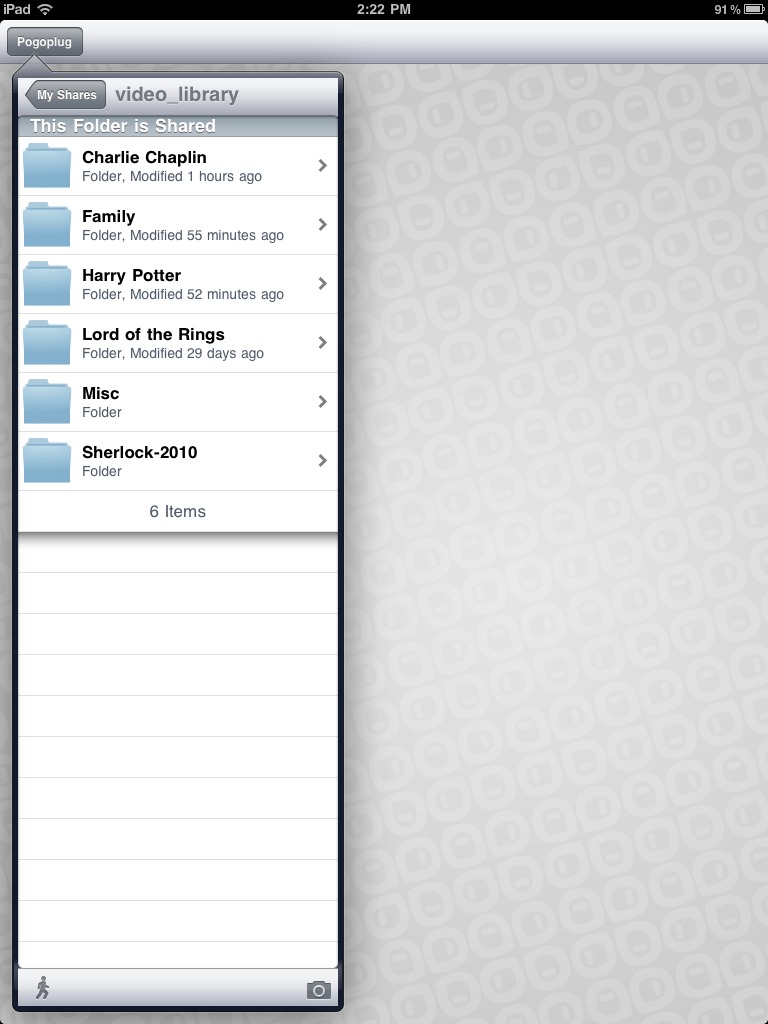
Task: Select the 'Lord of the Rings' name
Action: (153, 334)
